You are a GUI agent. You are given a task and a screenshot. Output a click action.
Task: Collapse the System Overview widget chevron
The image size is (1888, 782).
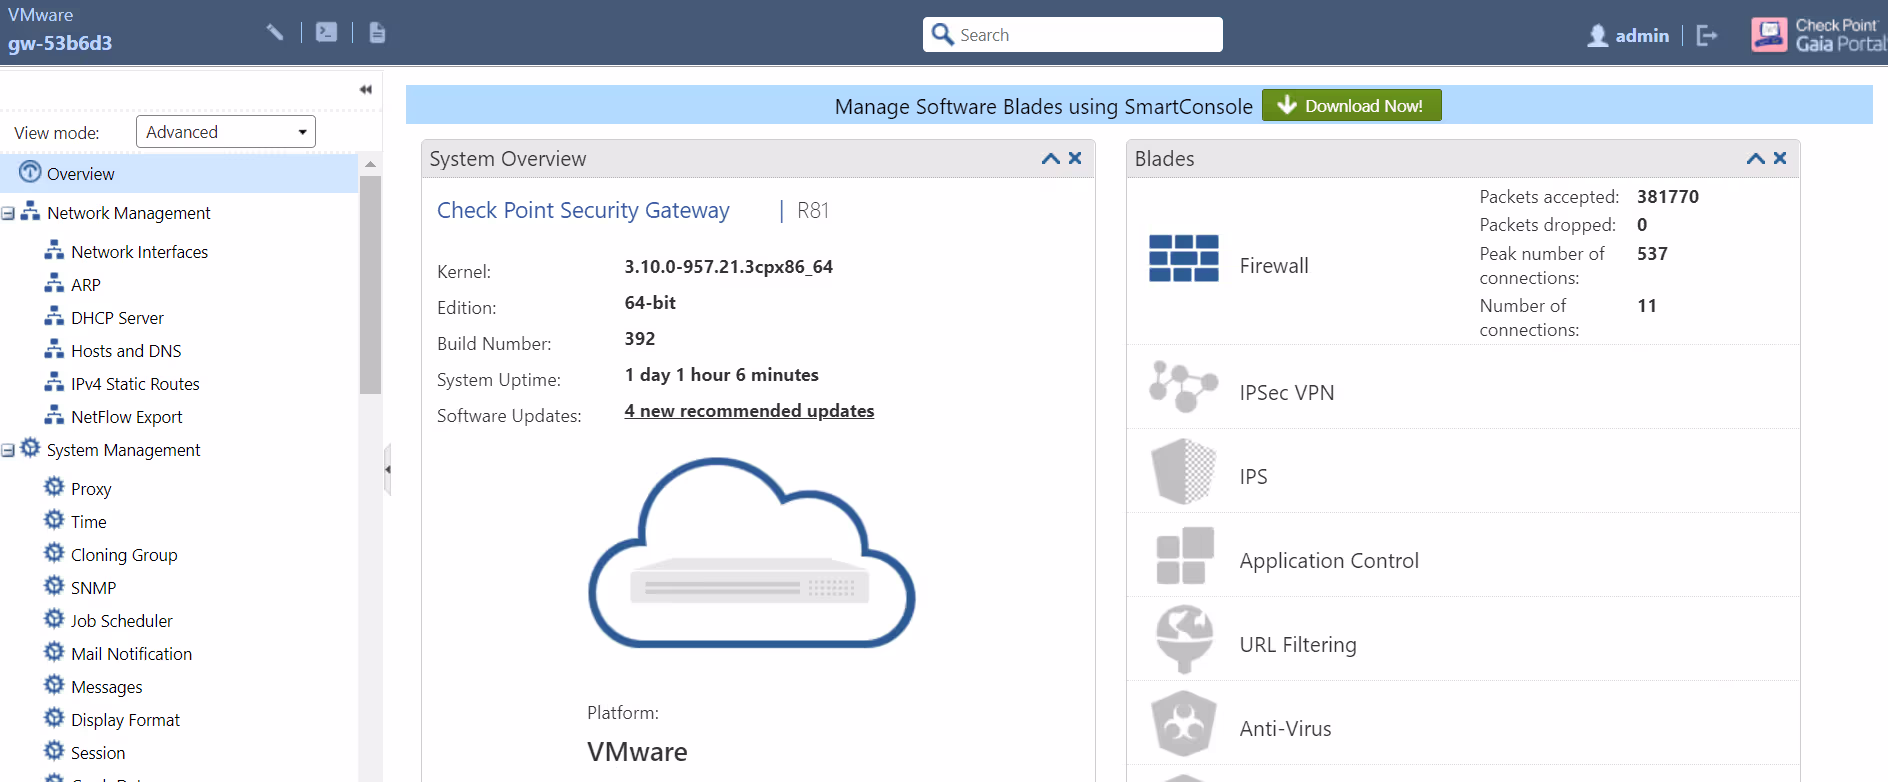pos(1050,158)
